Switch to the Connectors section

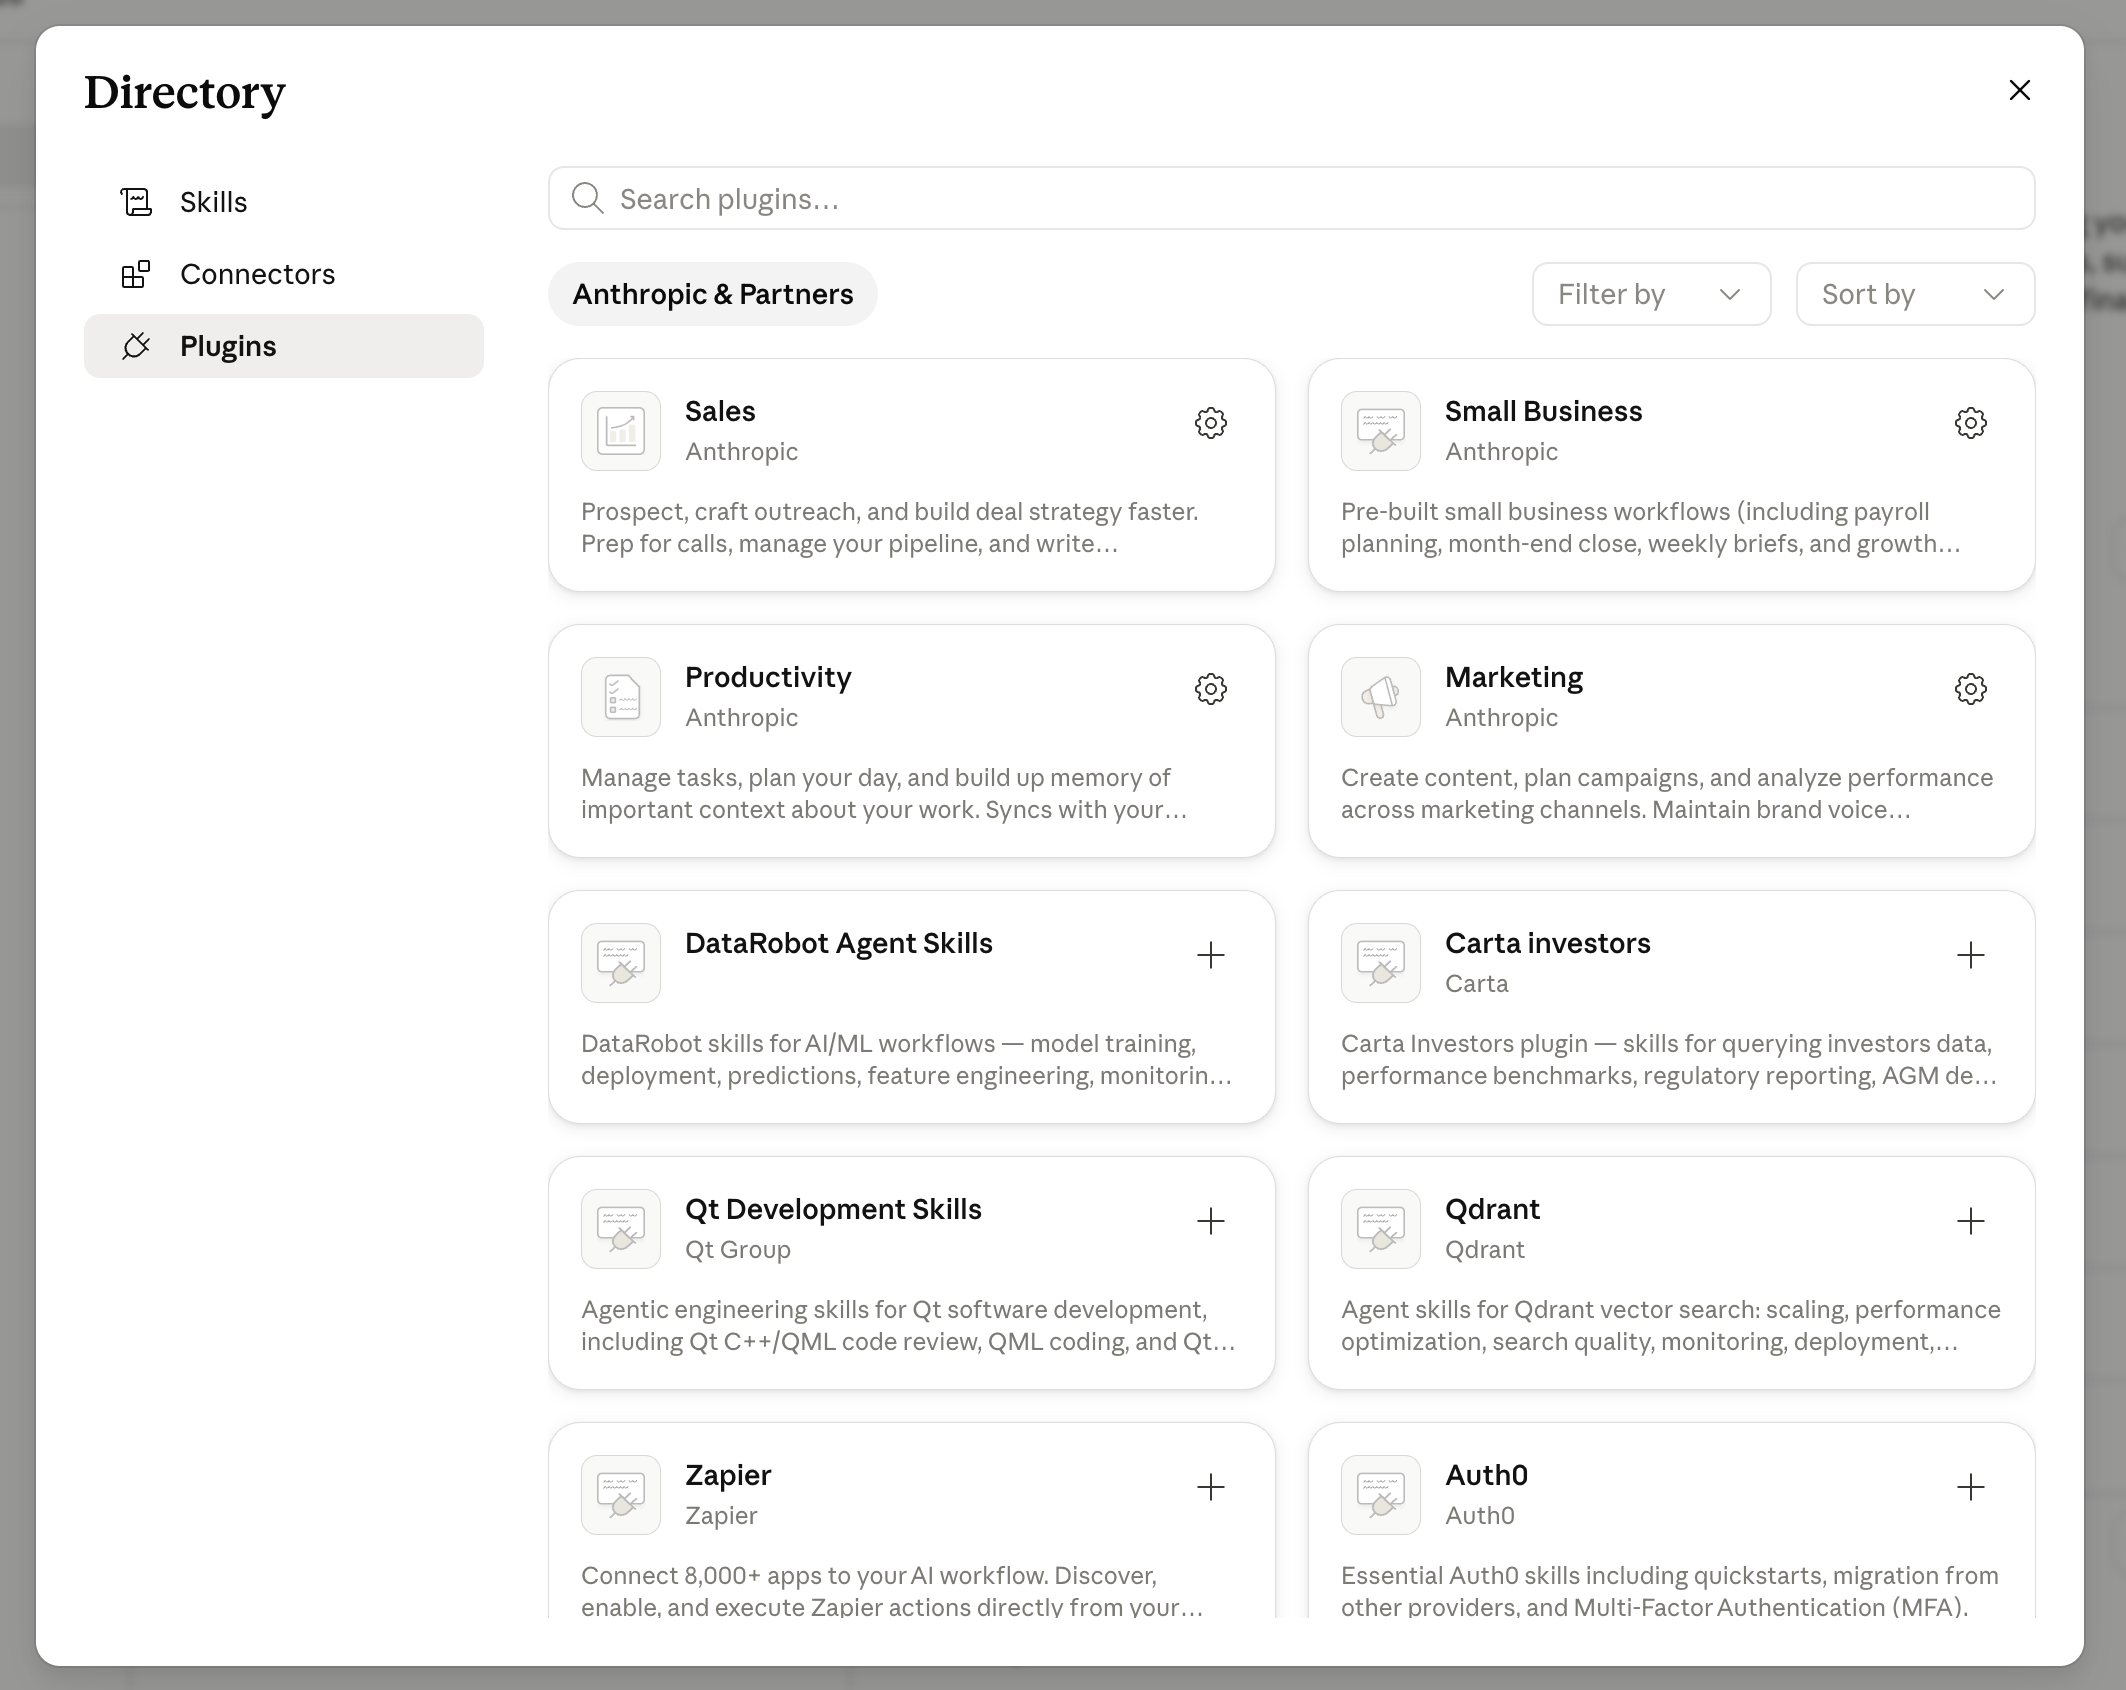pos(284,274)
